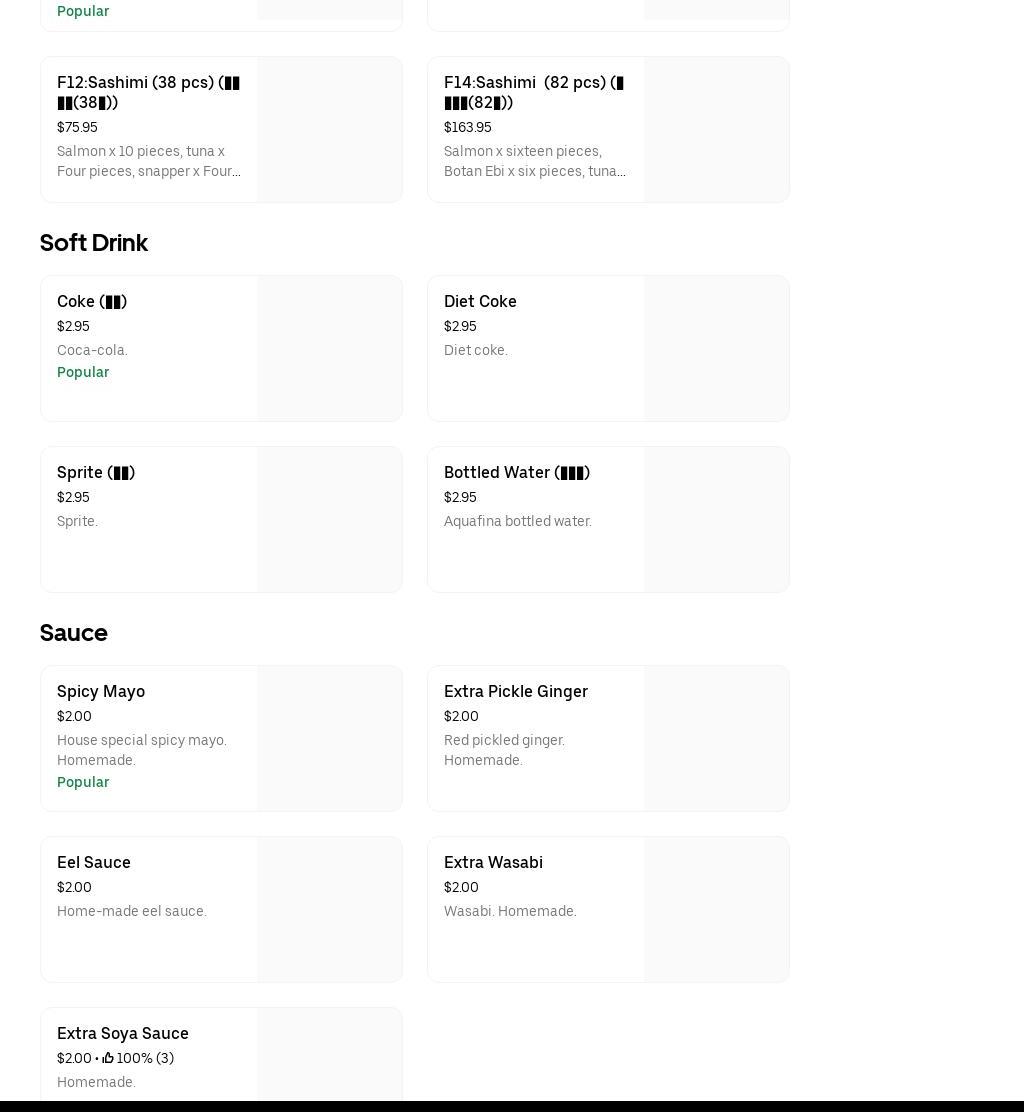1024x1112 pixels.
Task: Click the Spicy Mayo image thumbnail
Action: (x=329, y=738)
